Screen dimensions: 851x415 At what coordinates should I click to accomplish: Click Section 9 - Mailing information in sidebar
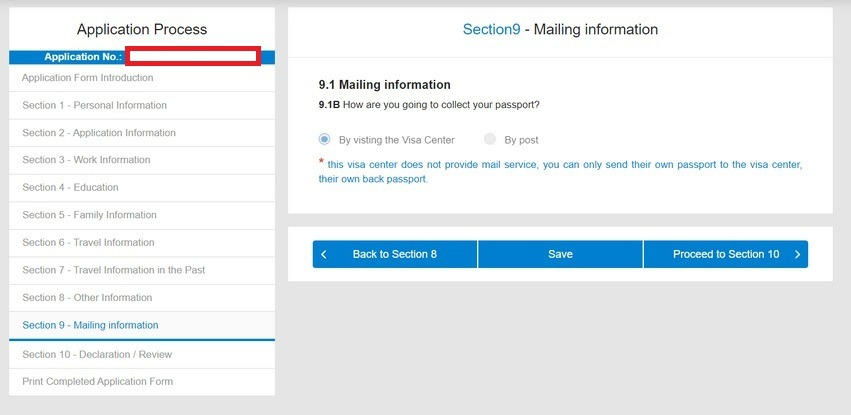click(90, 325)
